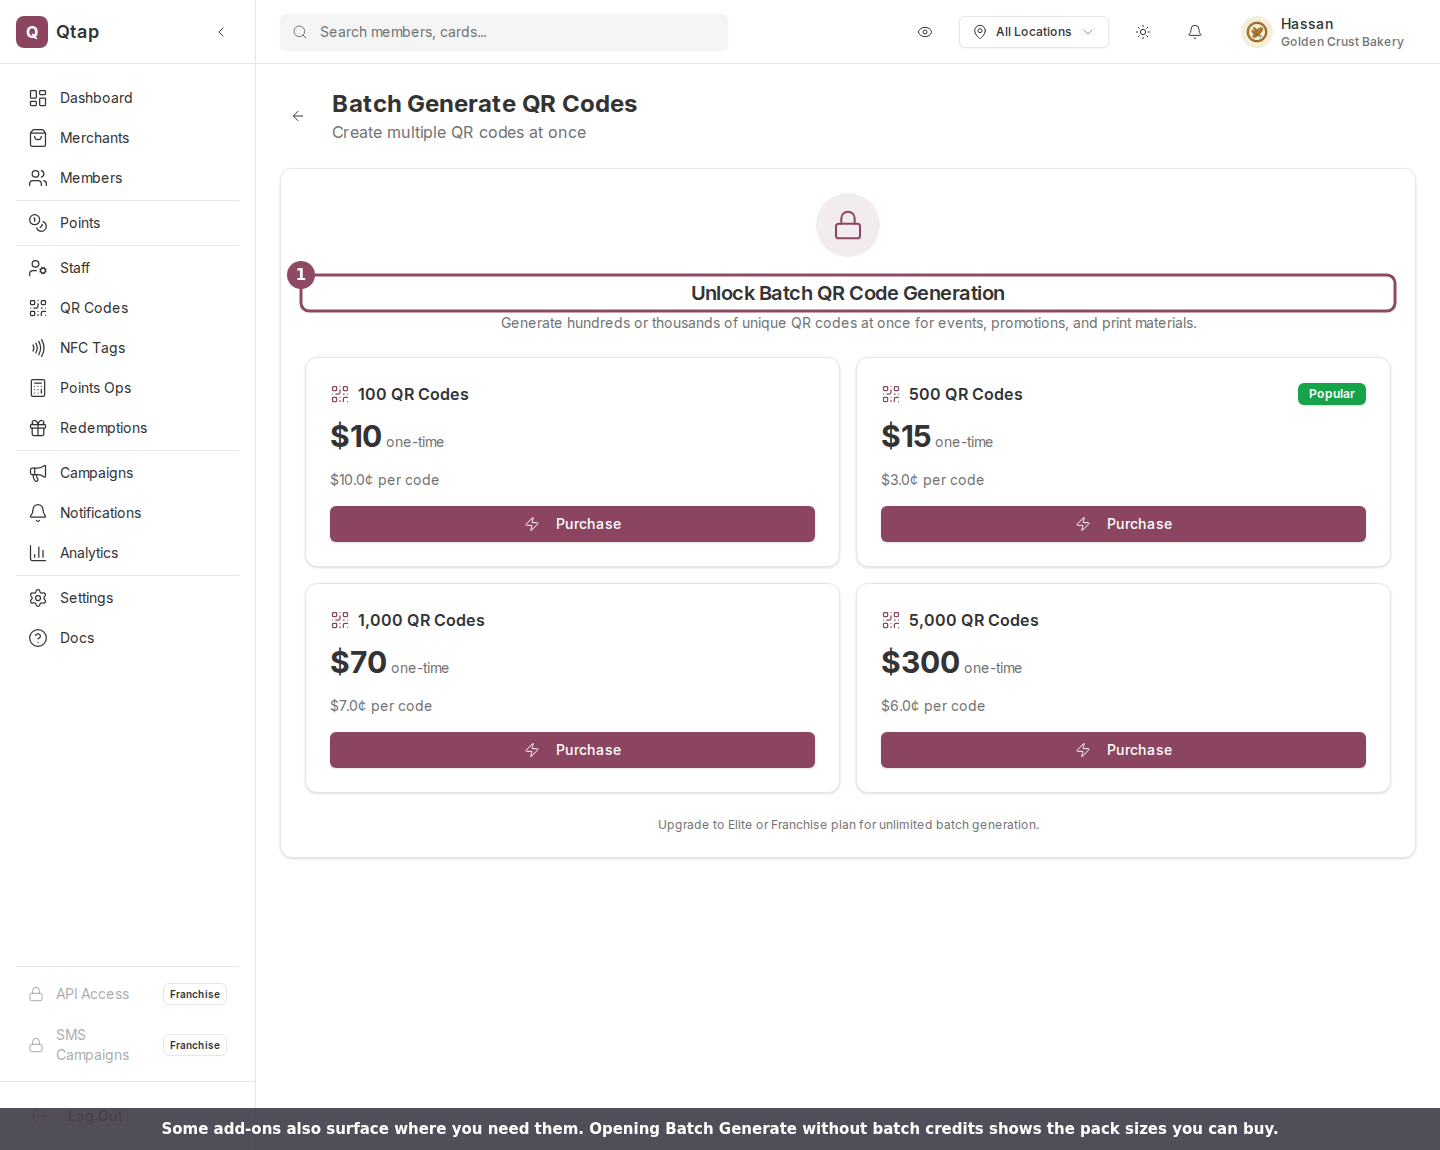
Task: Click the Analytics chart icon
Action: click(38, 553)
